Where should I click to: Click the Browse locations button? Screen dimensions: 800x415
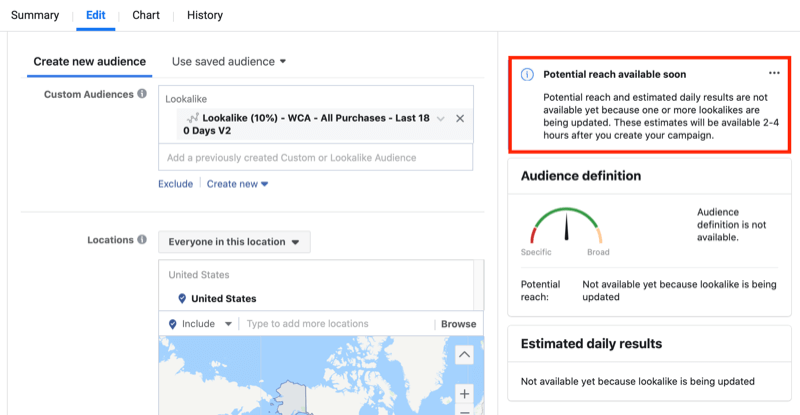pyautogui.click(x=458, y=324)
